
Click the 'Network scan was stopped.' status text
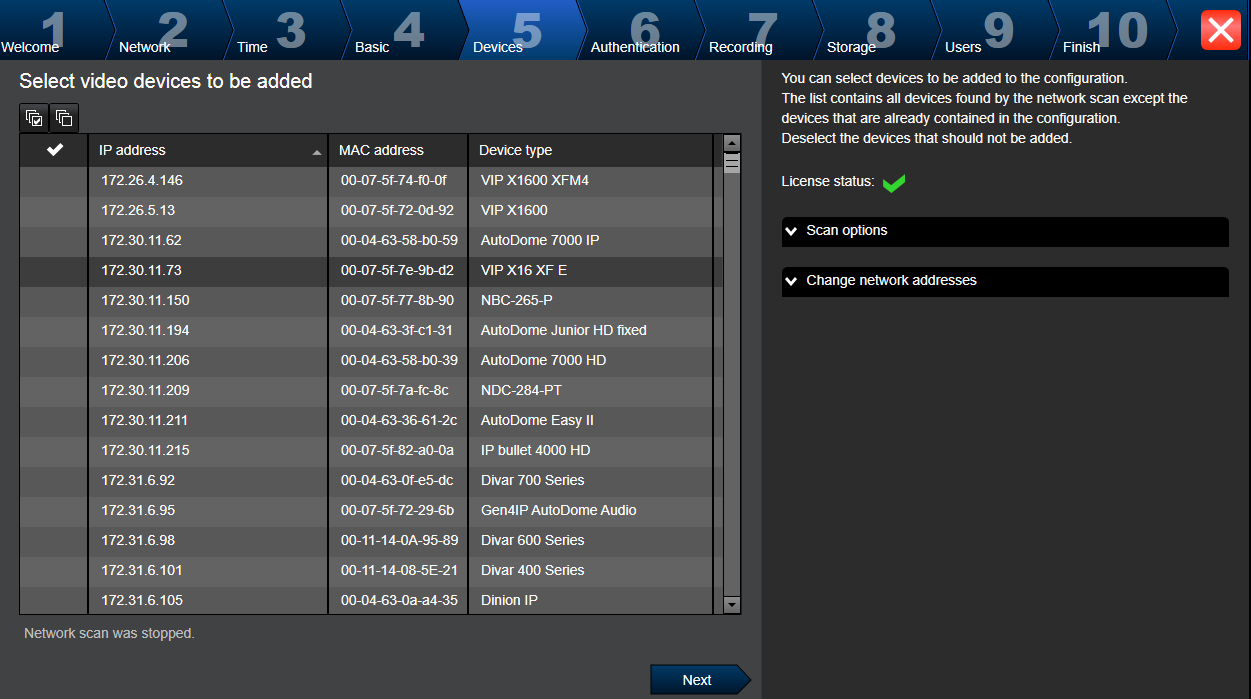pyautogui.click(x=109, y=634)
